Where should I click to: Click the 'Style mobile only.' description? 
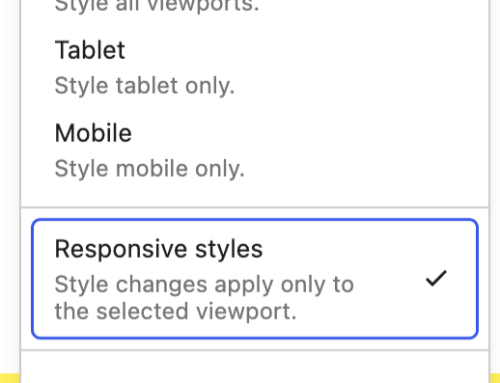point(150,169)
